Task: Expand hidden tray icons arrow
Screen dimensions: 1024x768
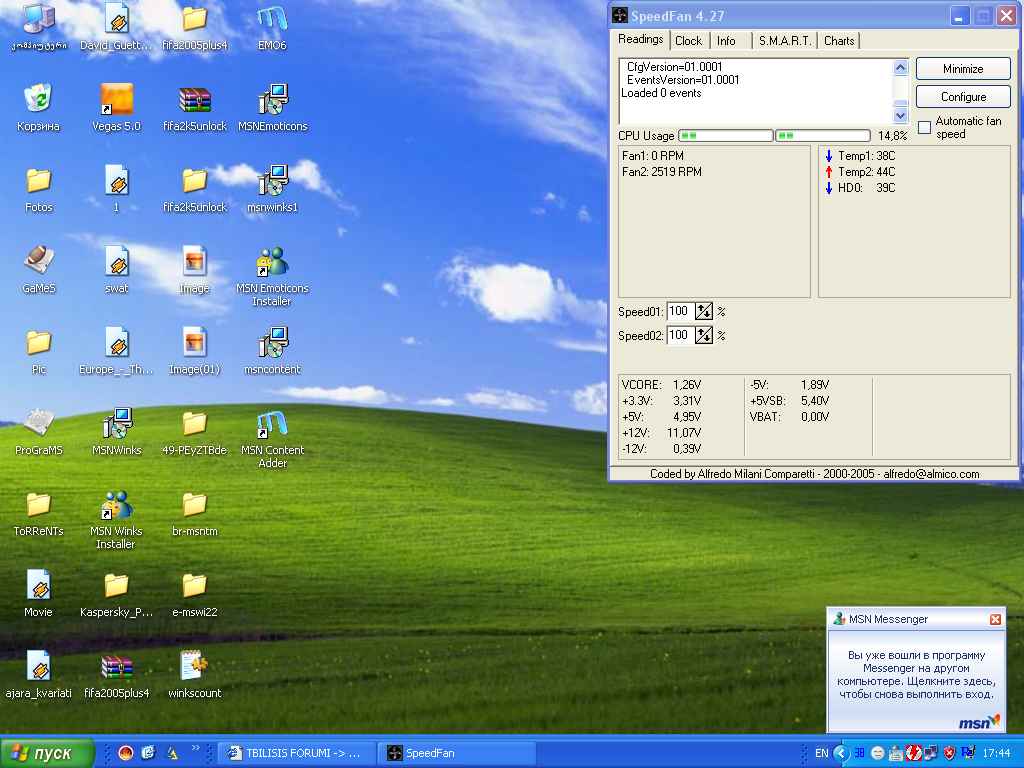Action: coord(841,754)
